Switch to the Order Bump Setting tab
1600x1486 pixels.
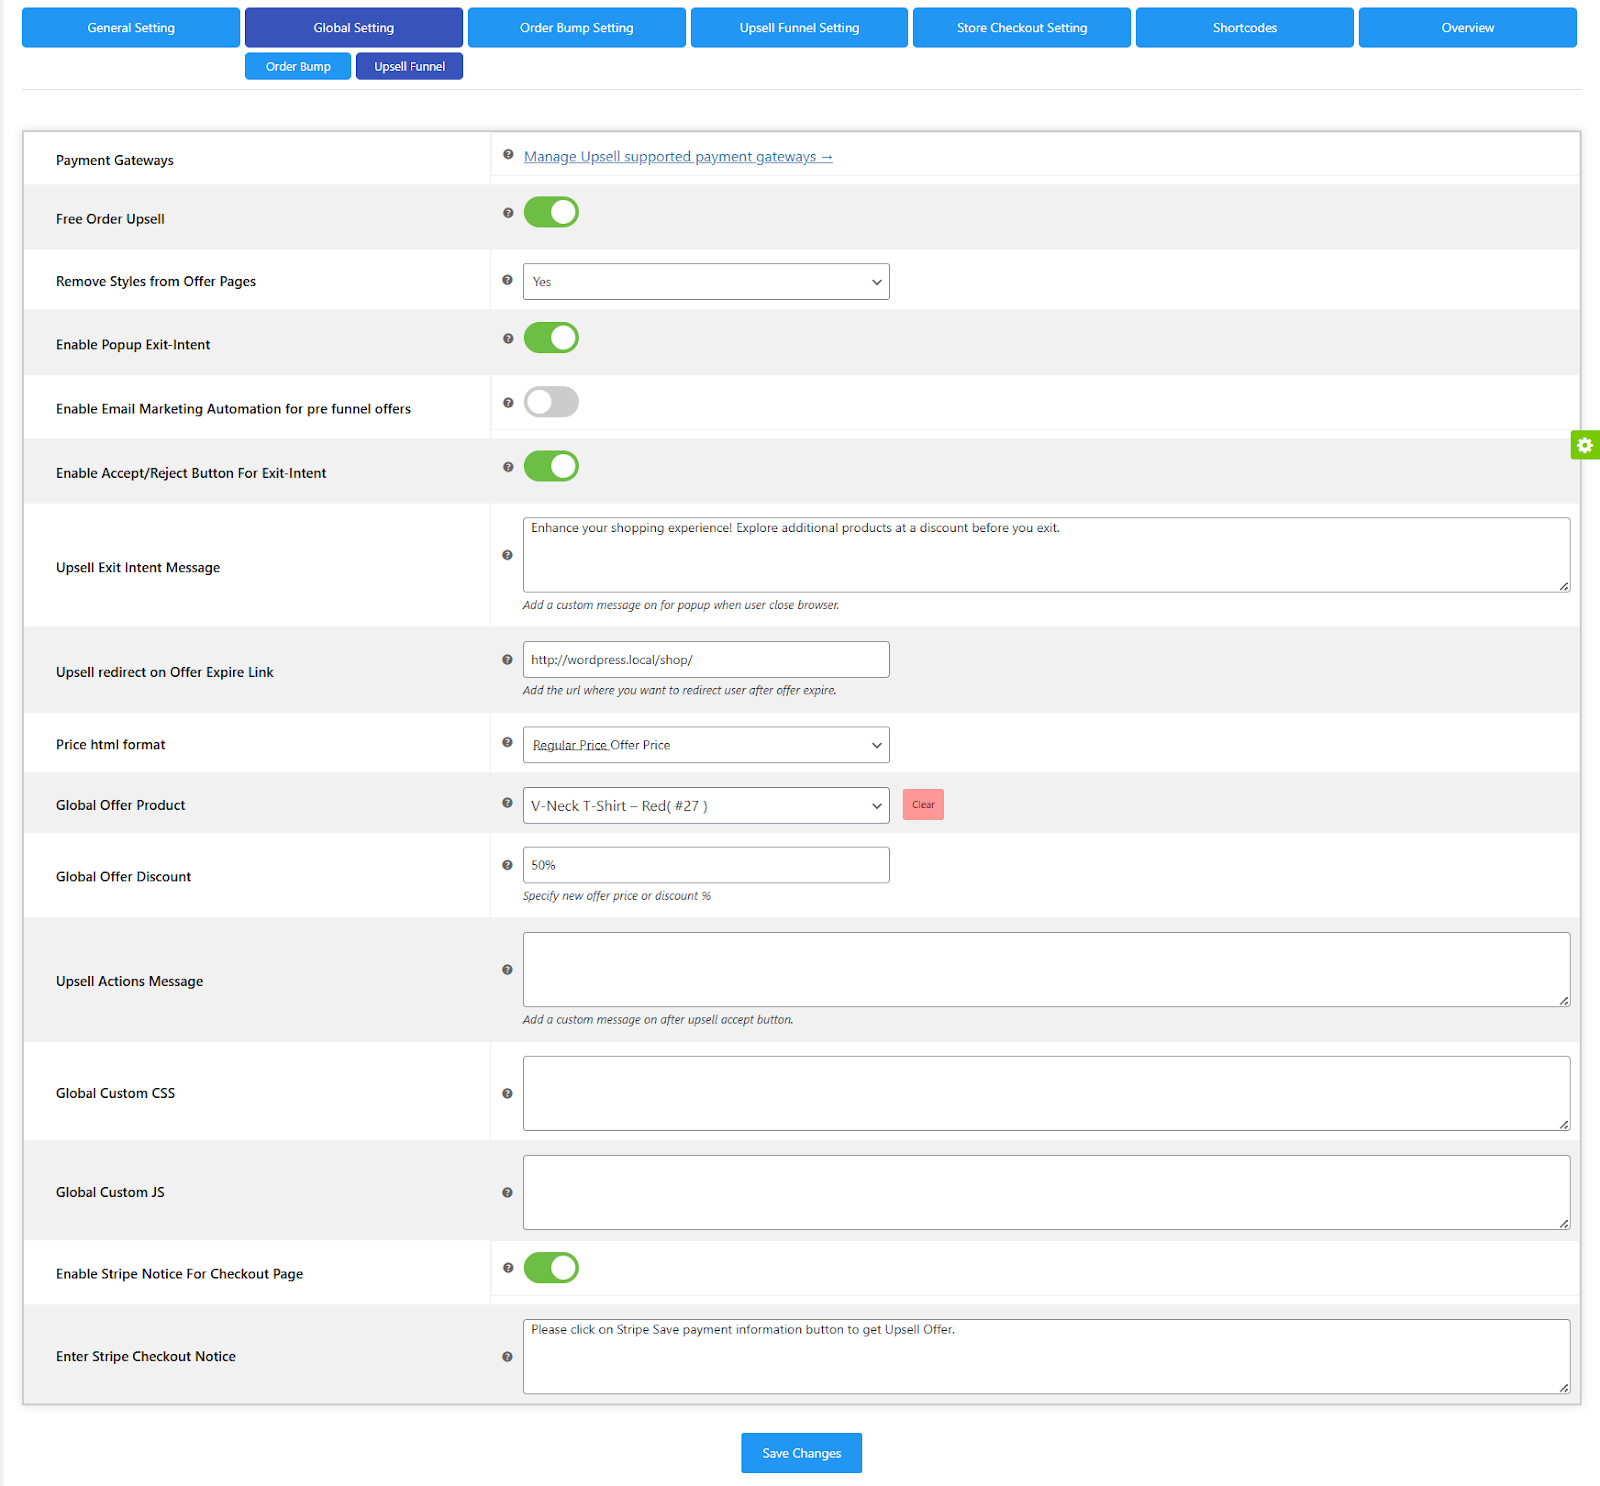[576, 27]
